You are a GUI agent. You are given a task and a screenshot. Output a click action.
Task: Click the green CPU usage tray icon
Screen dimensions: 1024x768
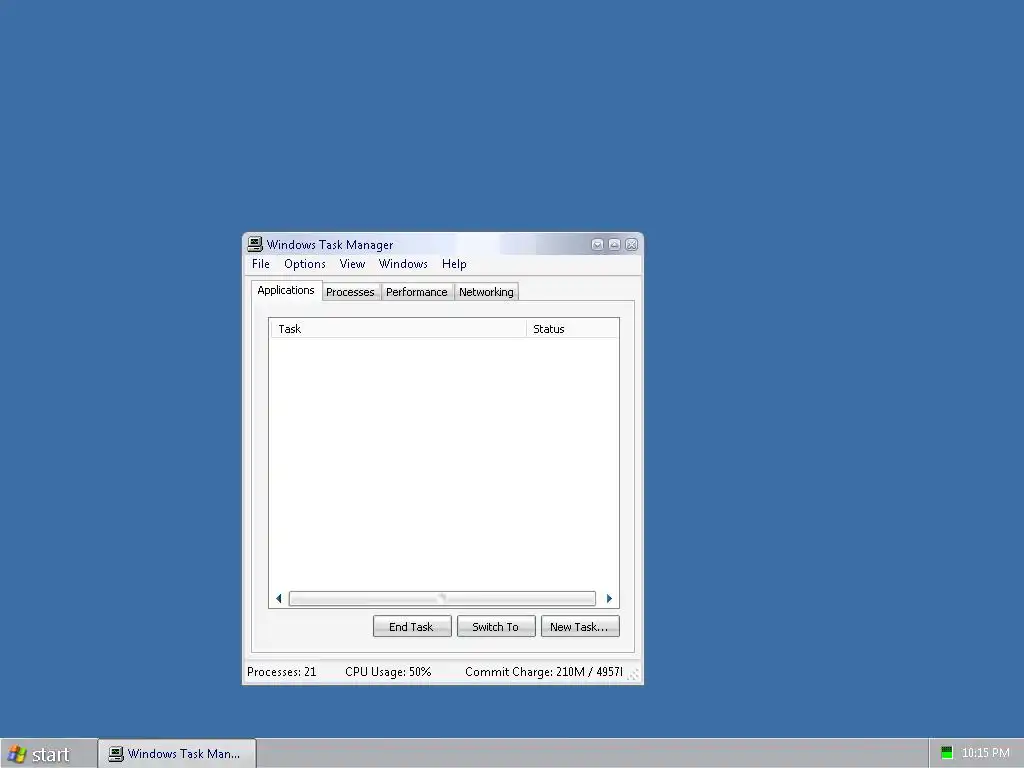tap(947, 753)
